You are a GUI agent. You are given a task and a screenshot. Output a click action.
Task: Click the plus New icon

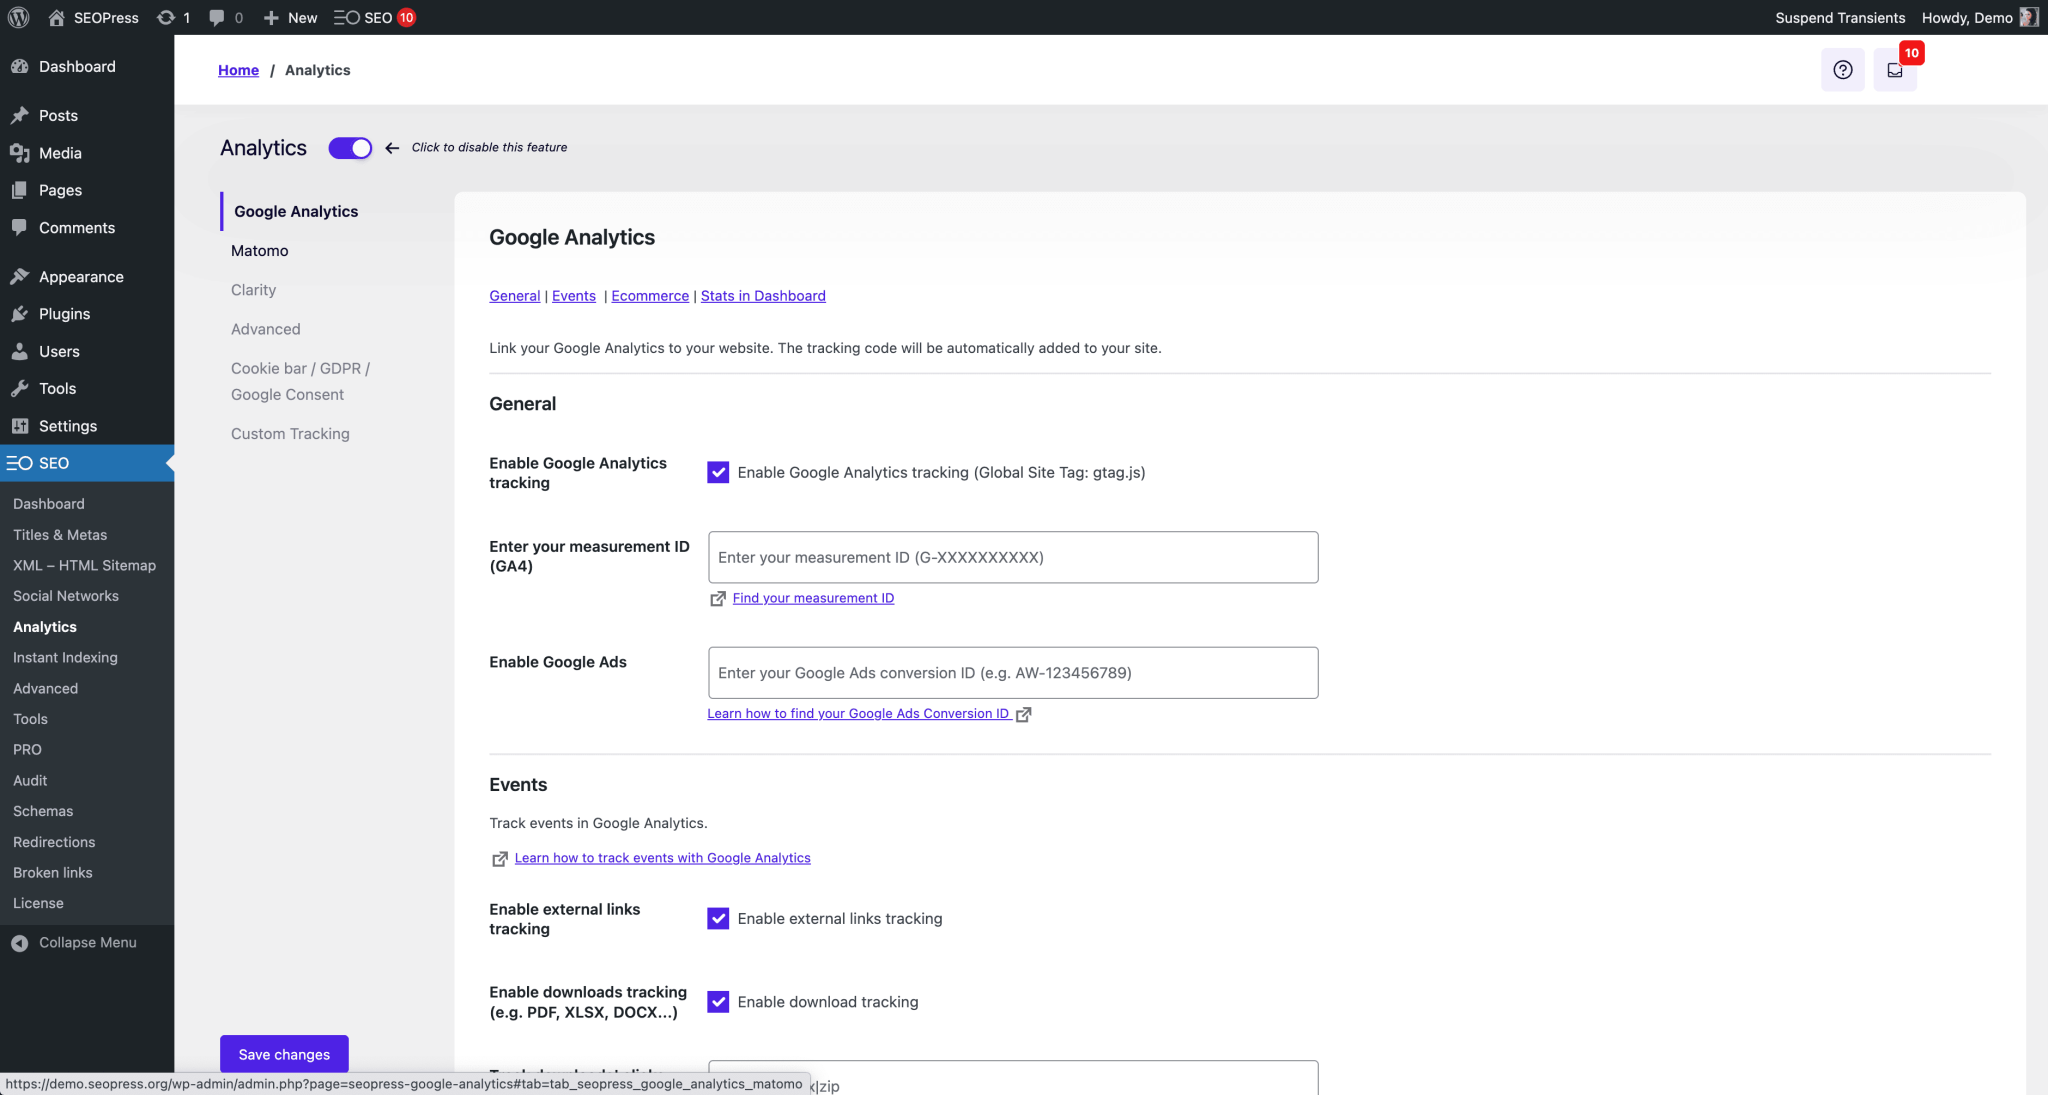click(271, 17)
